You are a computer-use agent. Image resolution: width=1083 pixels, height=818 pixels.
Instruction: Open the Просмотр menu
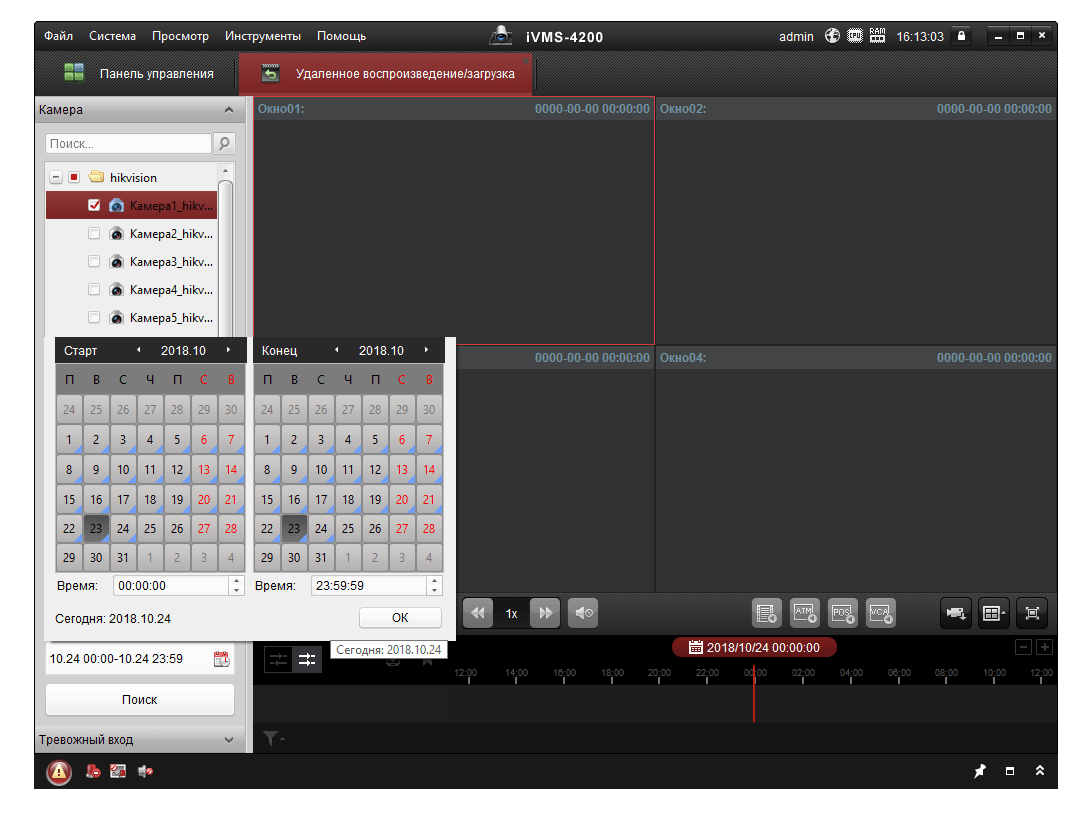tap(180, 36)
